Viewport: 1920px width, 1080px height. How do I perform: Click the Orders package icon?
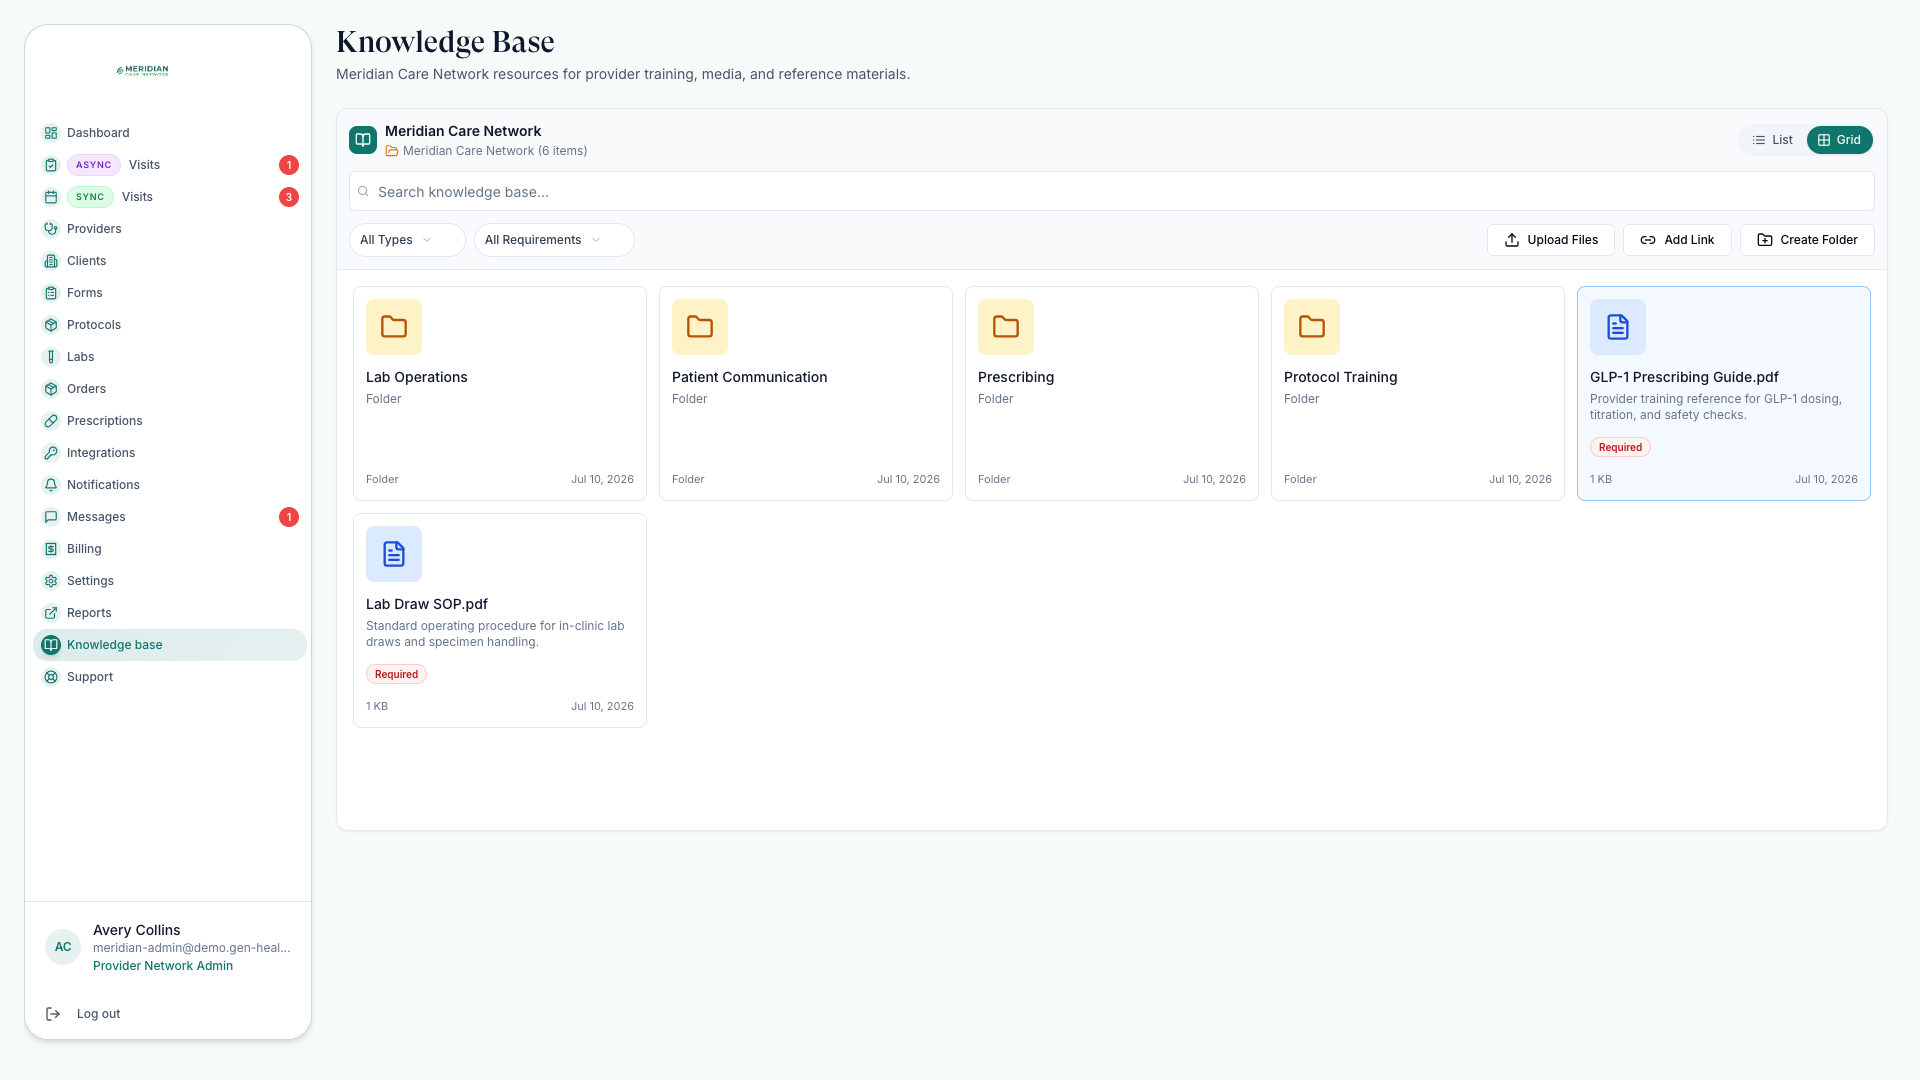pos(51,389)
